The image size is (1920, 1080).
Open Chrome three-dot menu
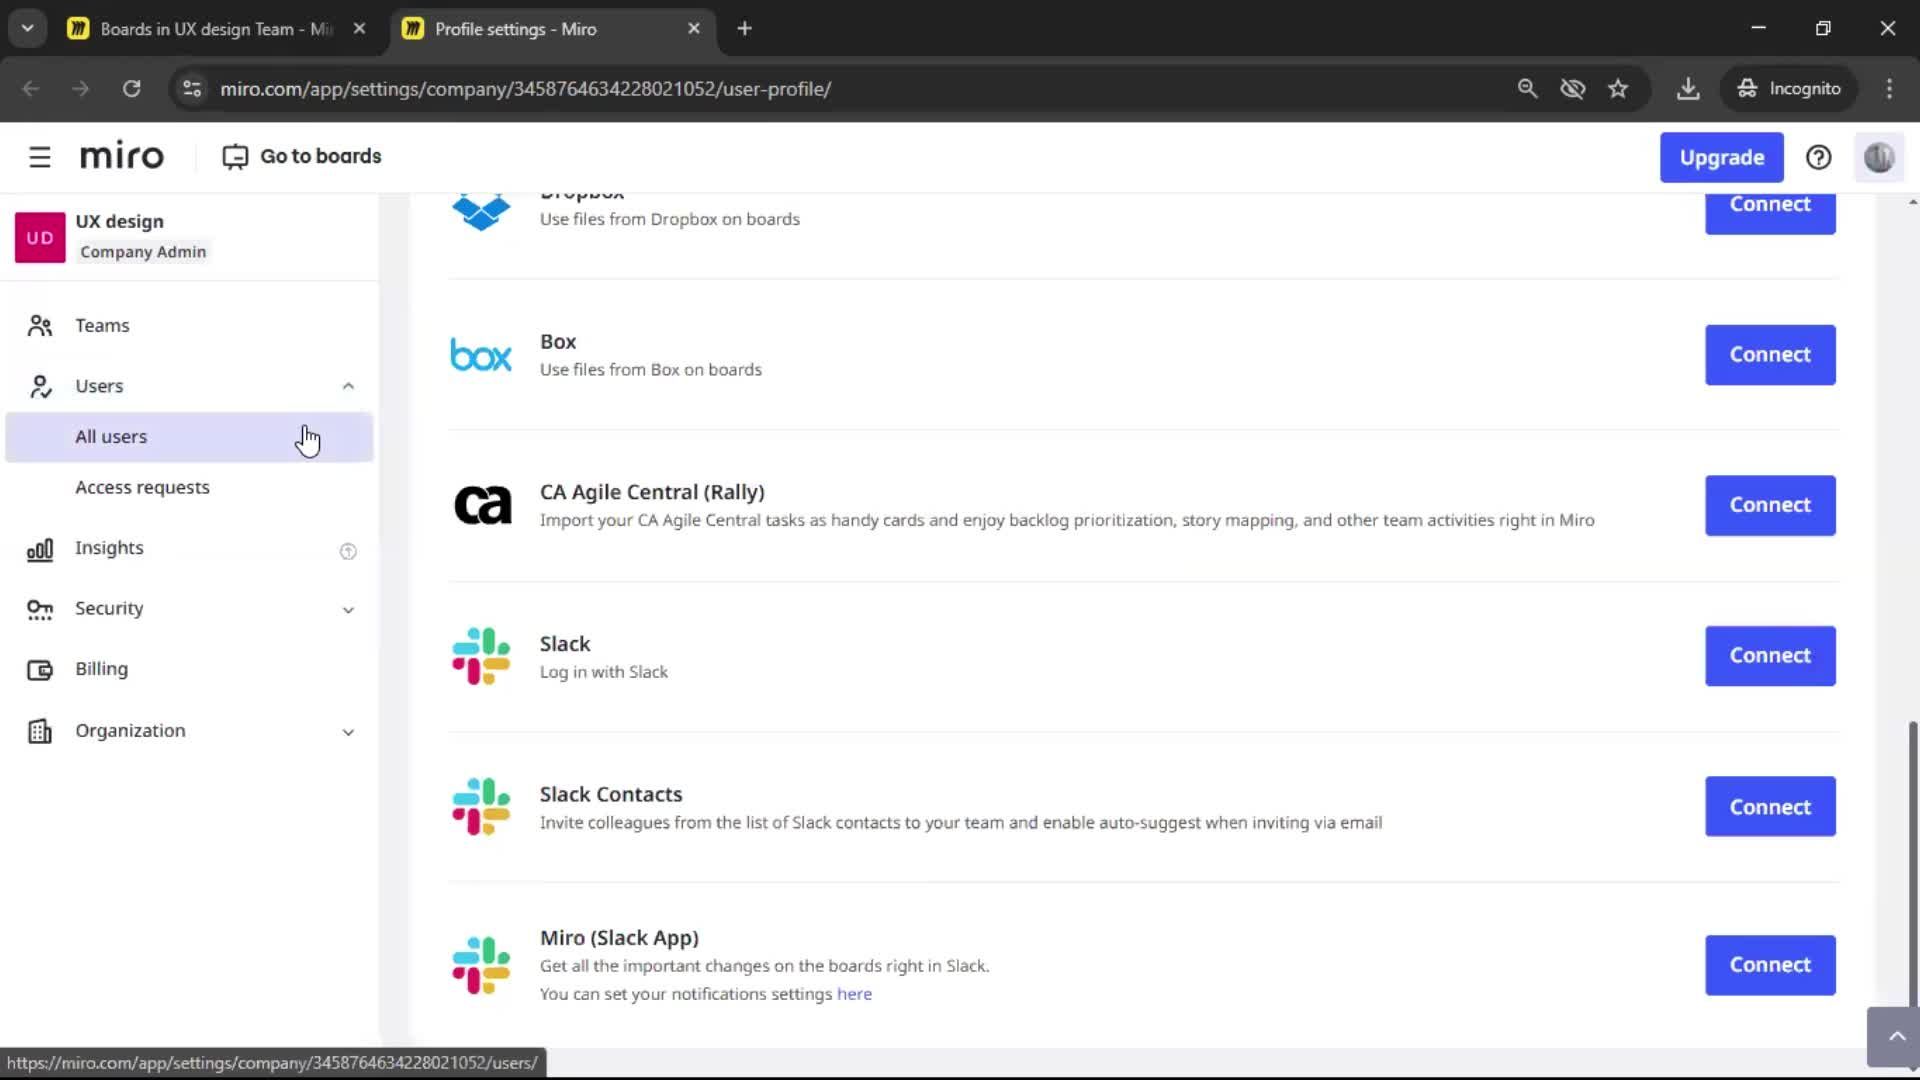(x=1889, y=89)
